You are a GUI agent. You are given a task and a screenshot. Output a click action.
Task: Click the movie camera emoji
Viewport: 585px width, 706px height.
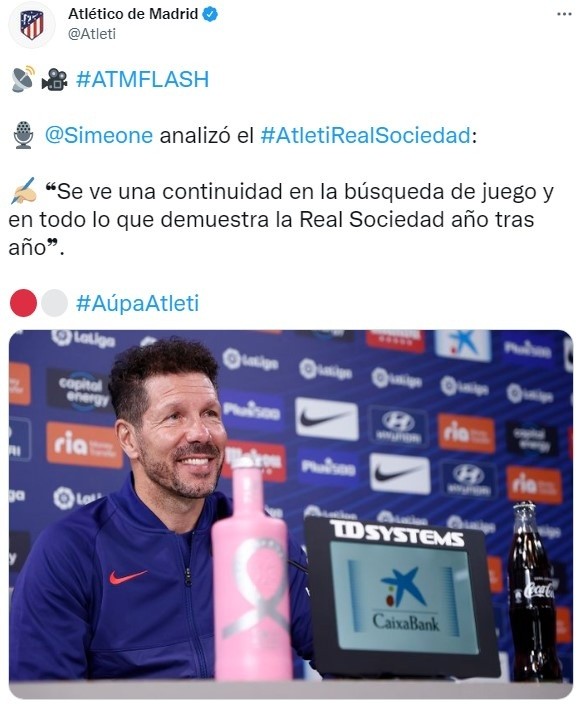tap(54, 80)
